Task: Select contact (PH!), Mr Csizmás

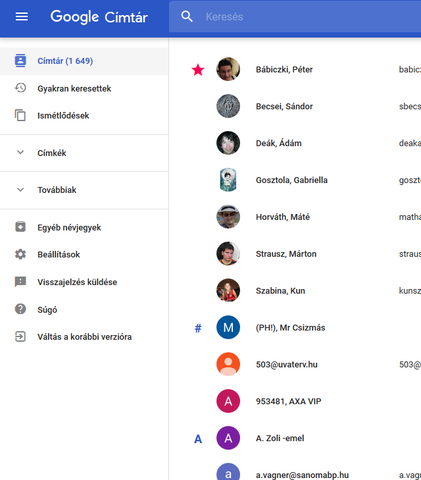Action: point(290,328)
